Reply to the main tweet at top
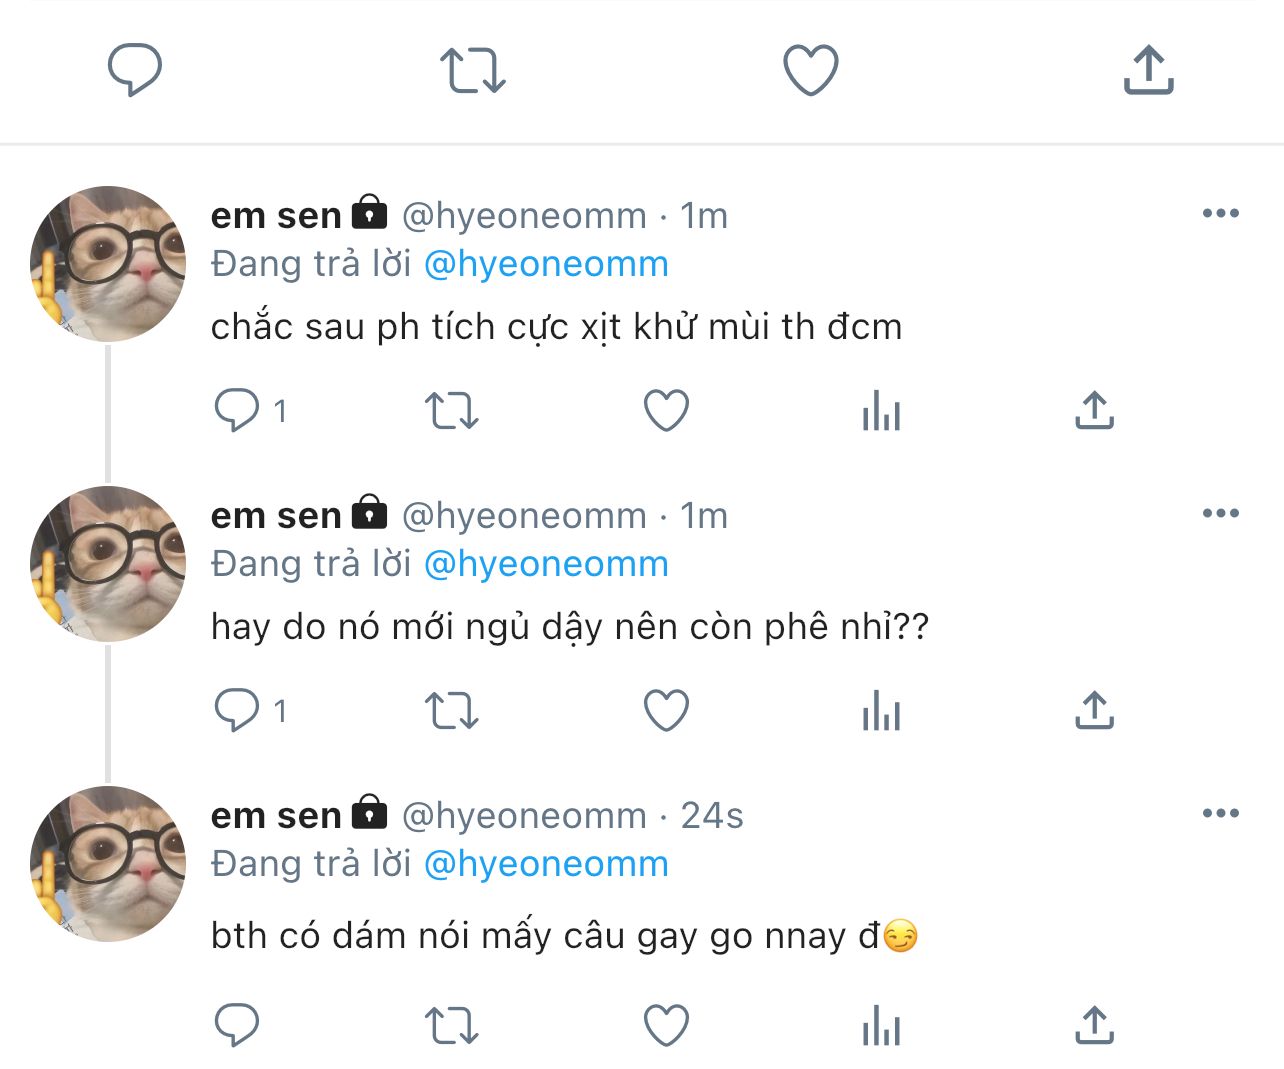Screen dimensions: 1284x1069 (x=135, y=70)
